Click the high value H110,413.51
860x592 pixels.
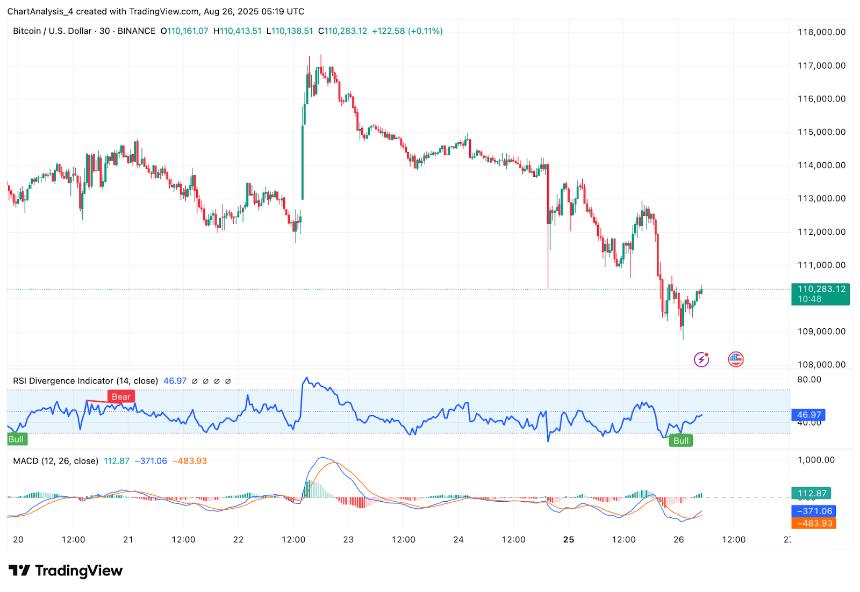pyautogui.click(x=237, y=31)
